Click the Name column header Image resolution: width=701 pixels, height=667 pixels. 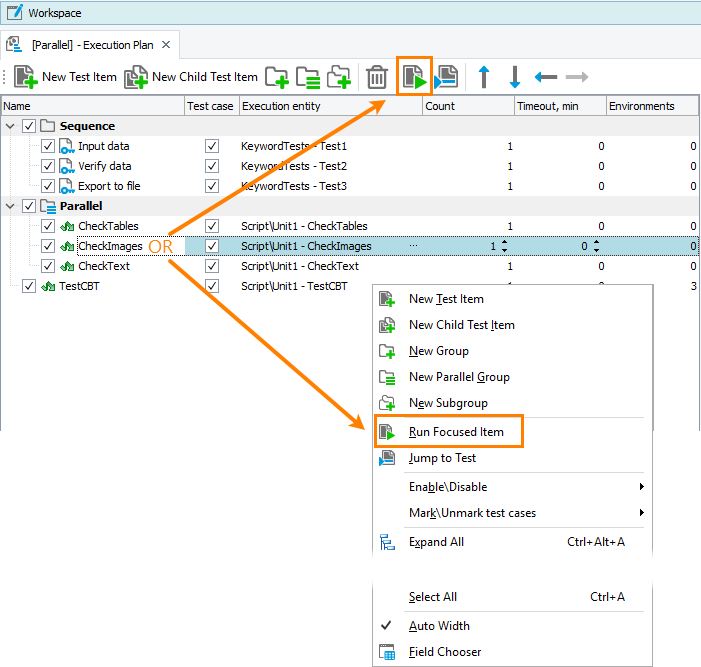(93, 106)
